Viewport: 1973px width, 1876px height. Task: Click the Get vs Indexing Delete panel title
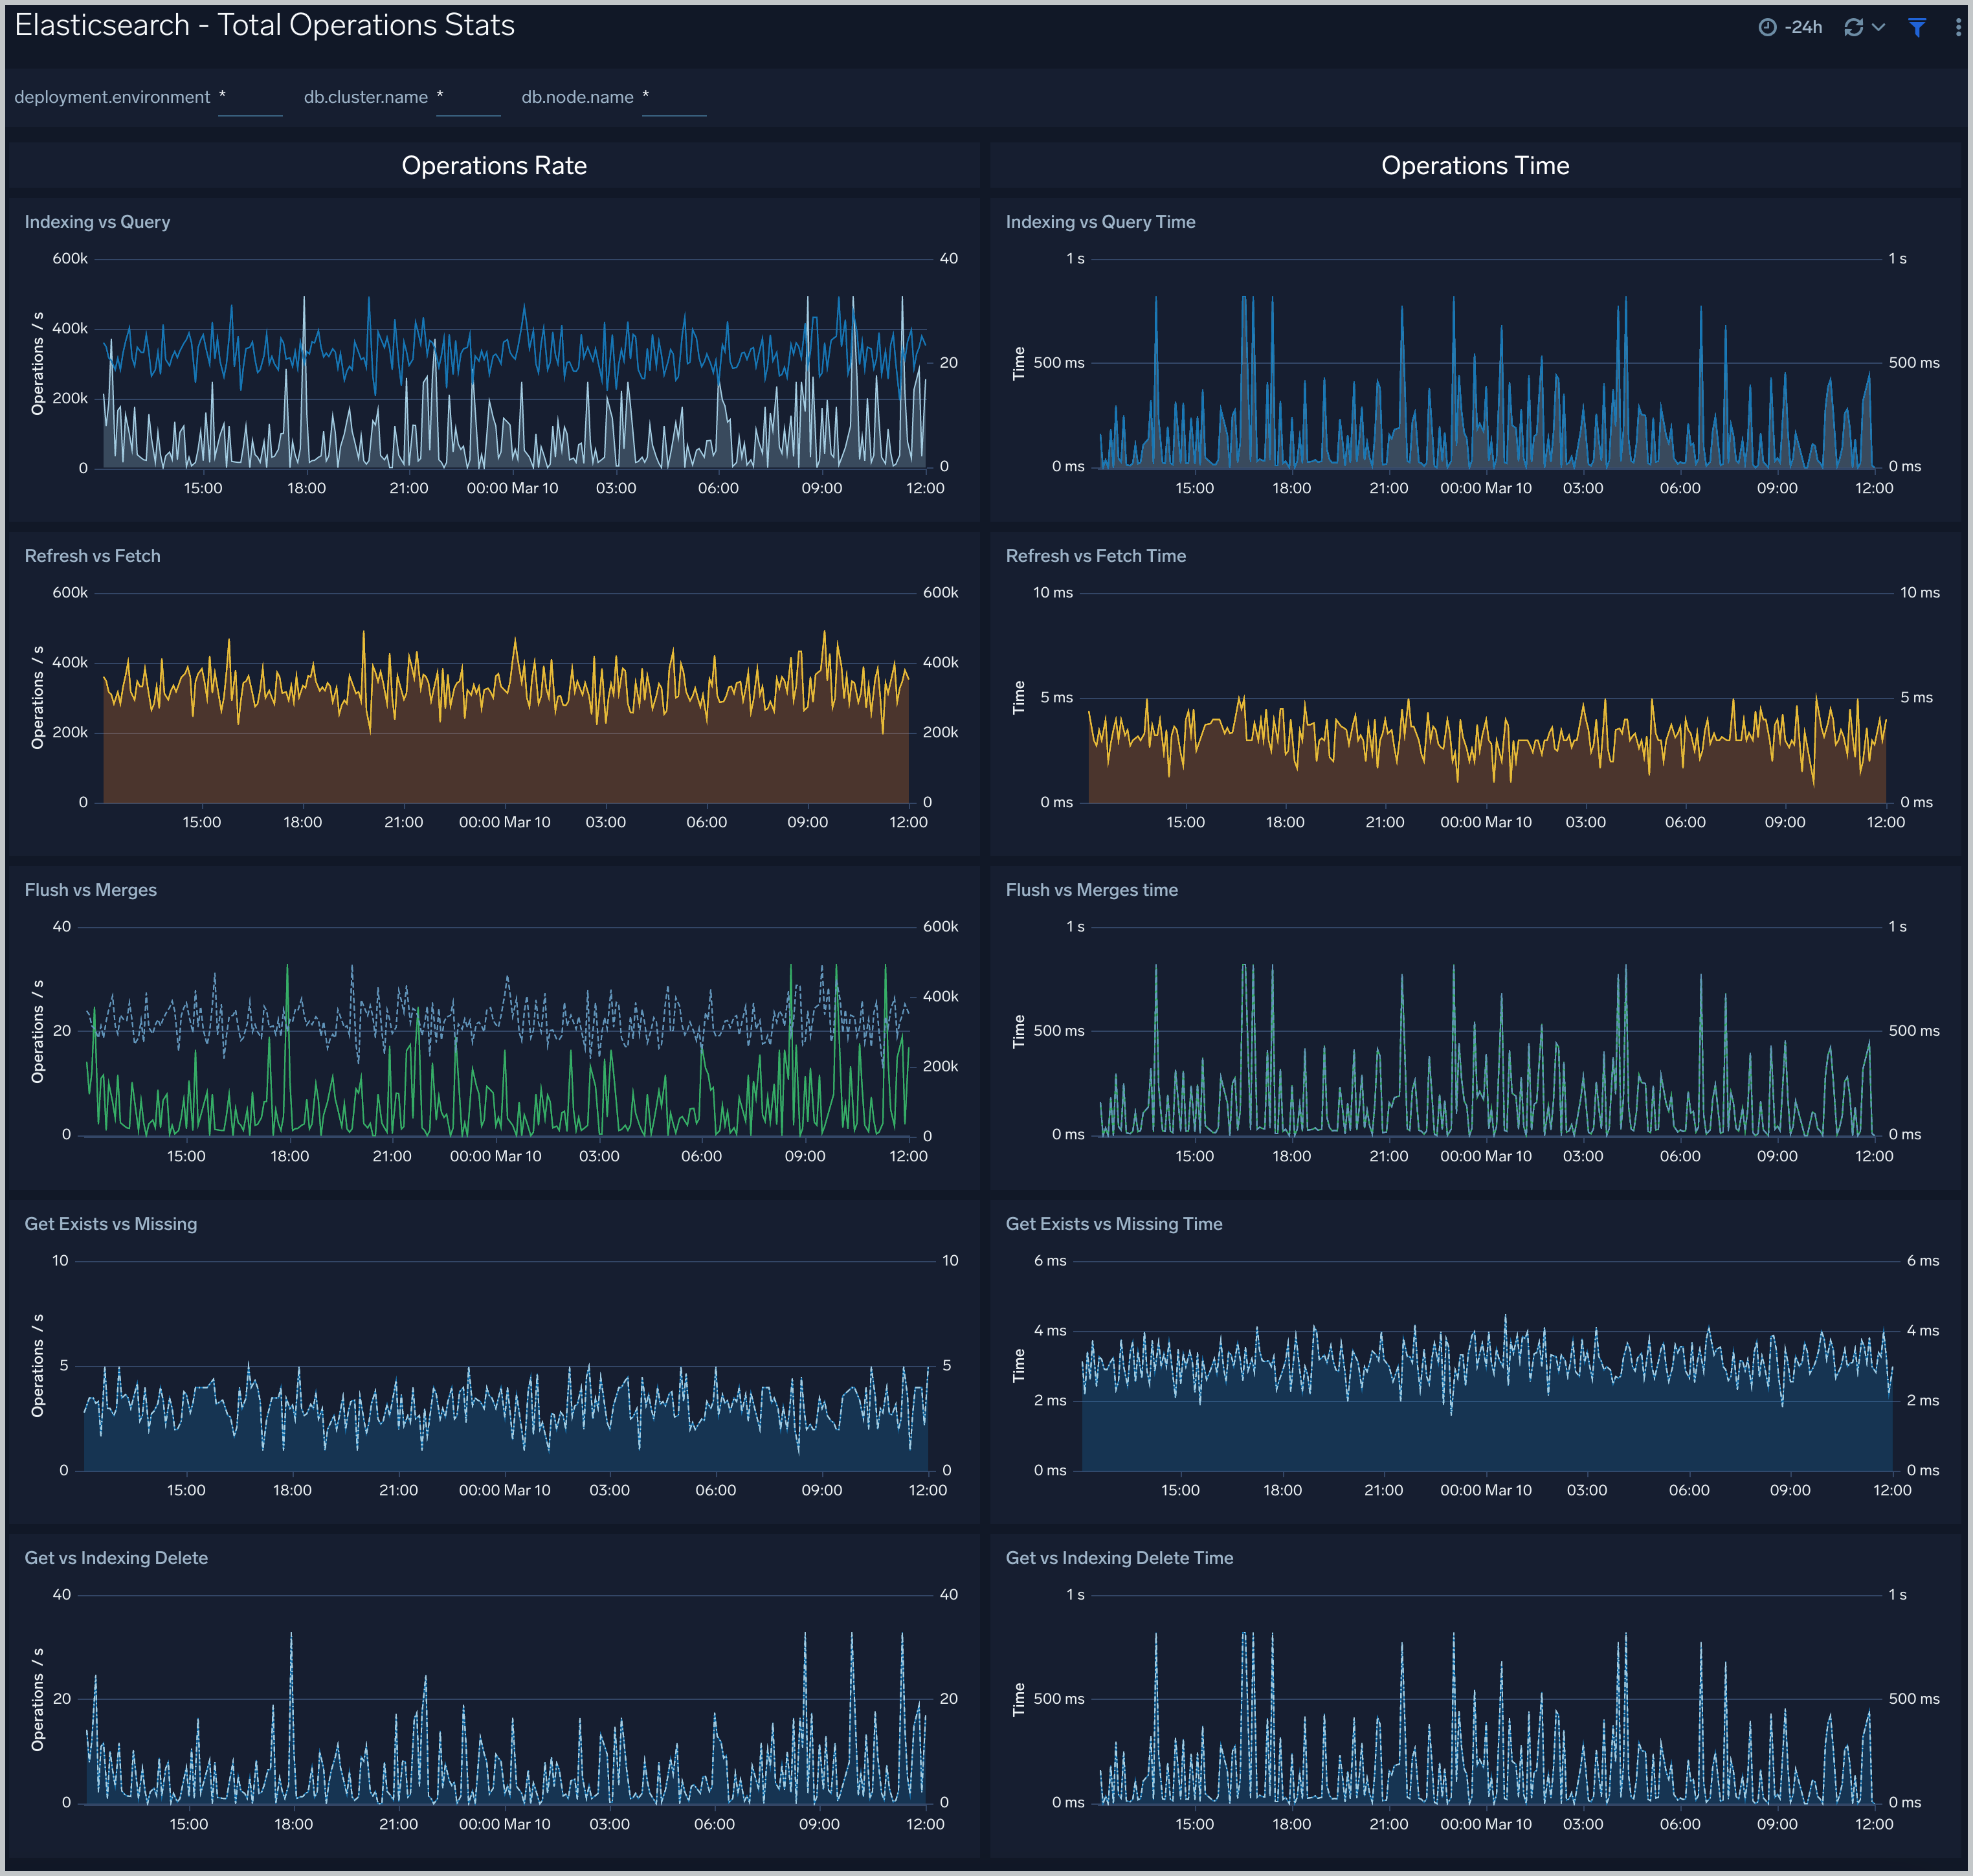(x=116, y=1558)
